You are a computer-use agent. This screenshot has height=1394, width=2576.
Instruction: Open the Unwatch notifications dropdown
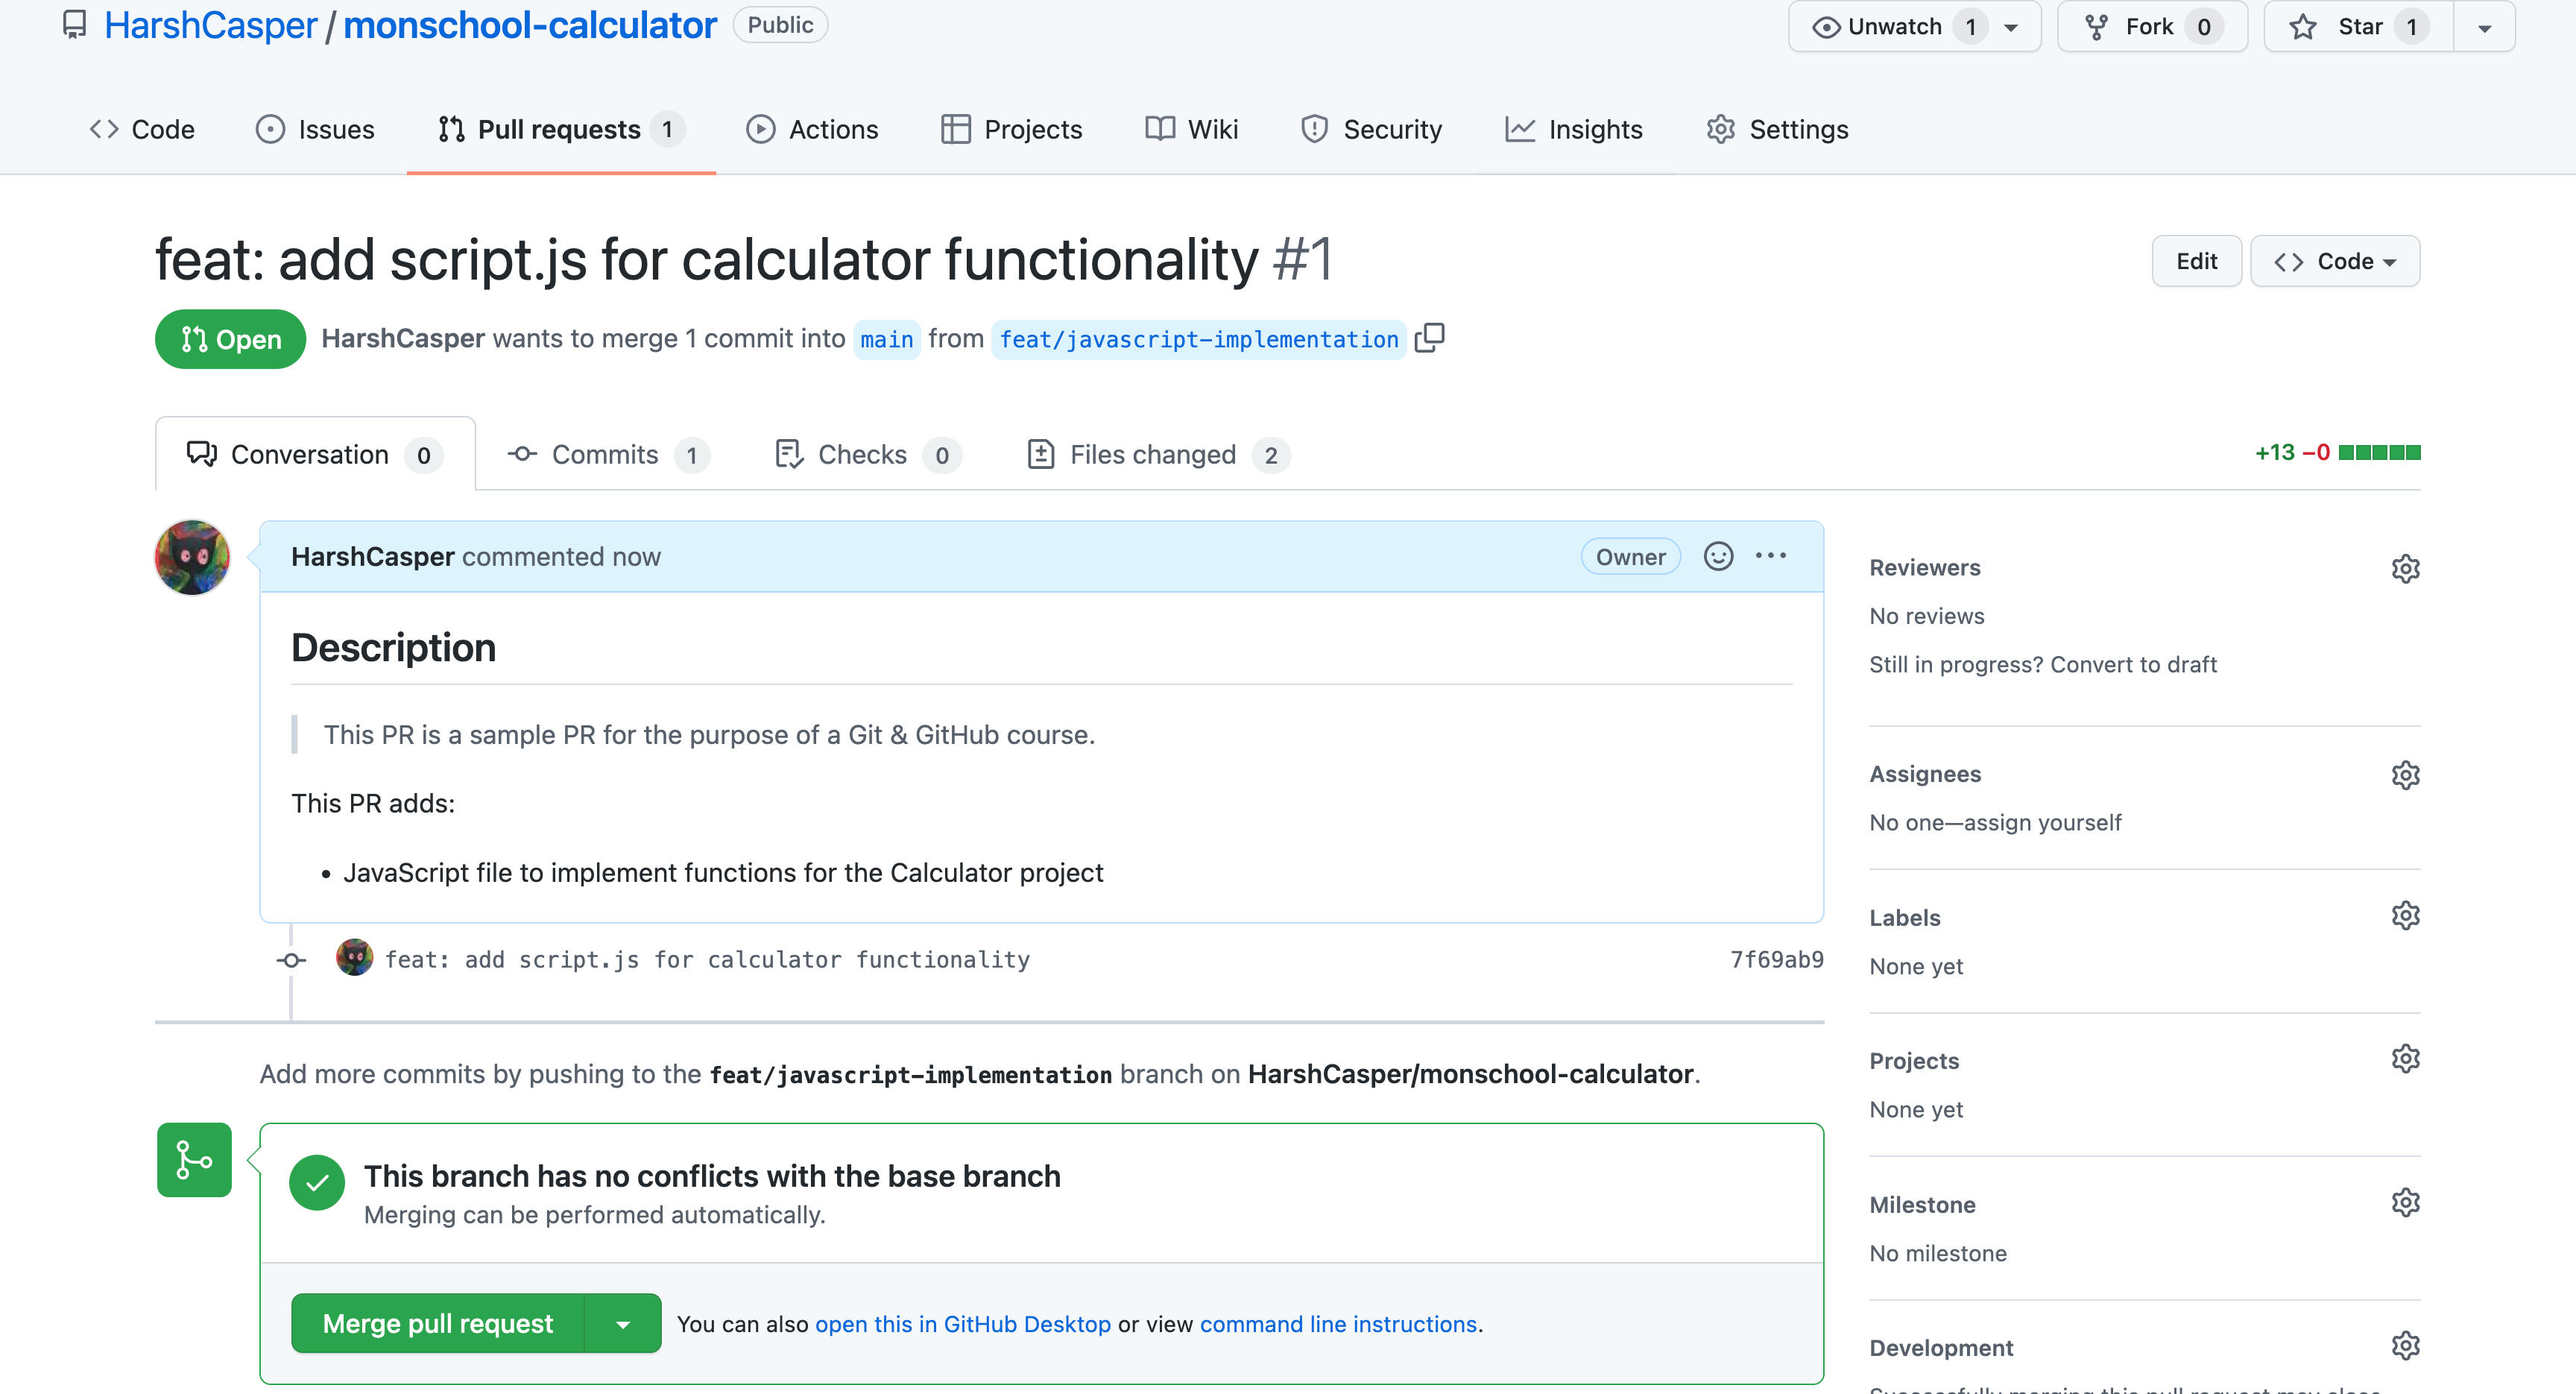(1914, 27)
